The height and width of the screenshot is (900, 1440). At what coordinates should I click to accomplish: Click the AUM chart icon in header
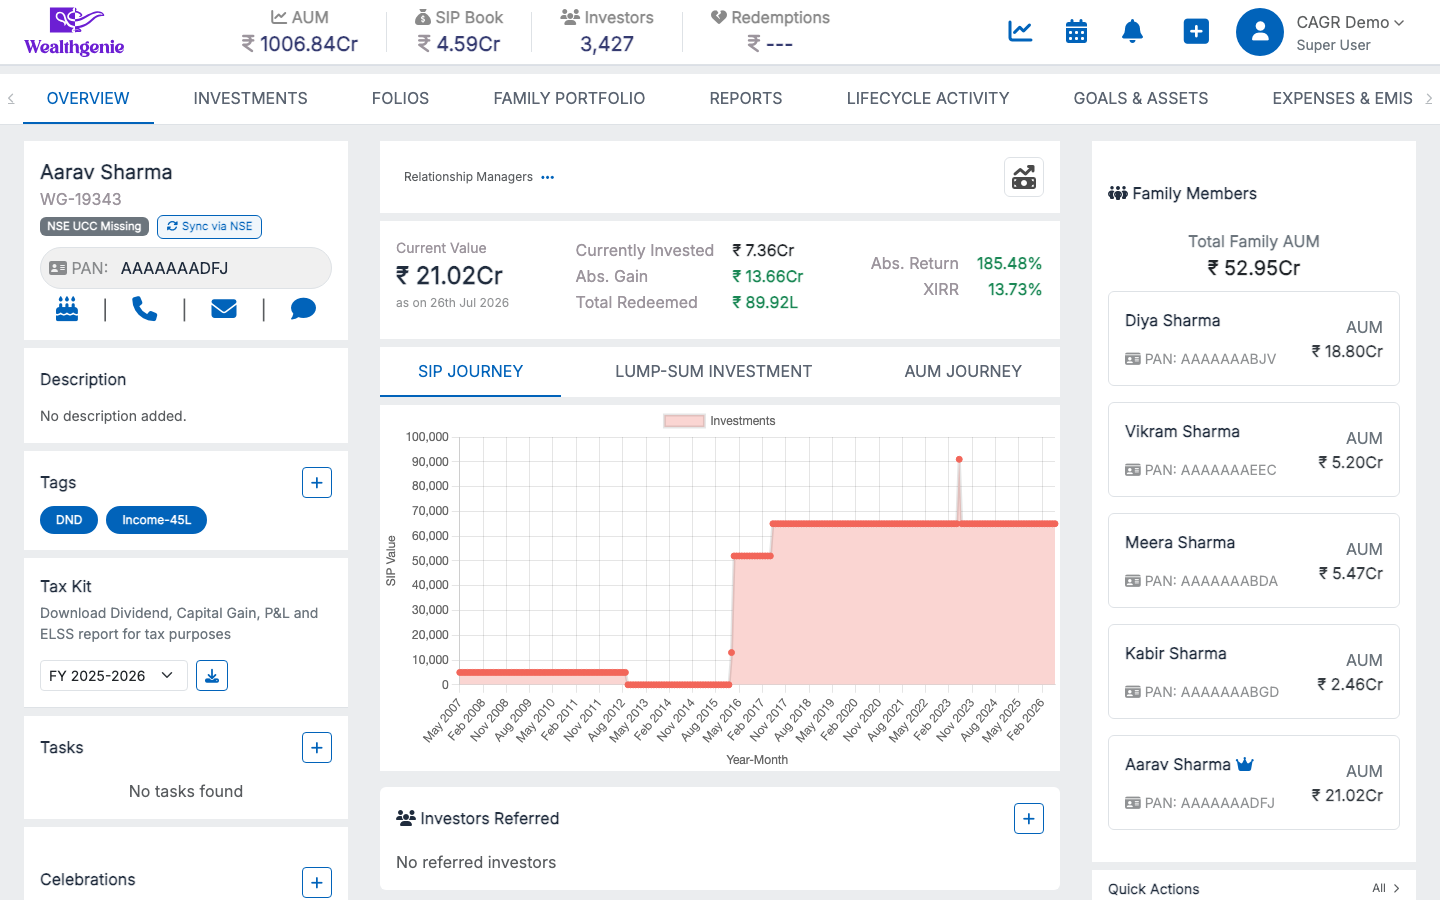pyautogui.click(x=279, y=18)
